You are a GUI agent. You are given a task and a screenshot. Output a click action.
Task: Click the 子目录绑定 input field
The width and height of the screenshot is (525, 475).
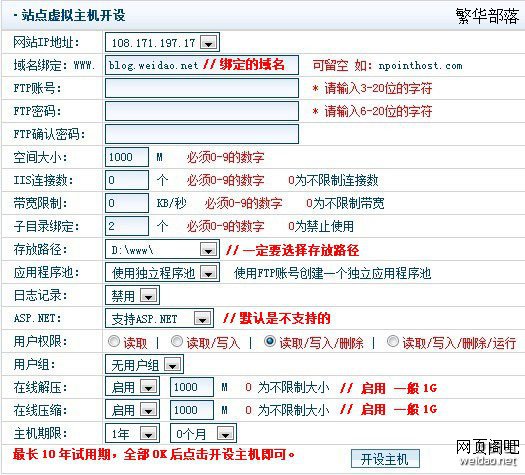pyautogui.click(x=127, y=226)
